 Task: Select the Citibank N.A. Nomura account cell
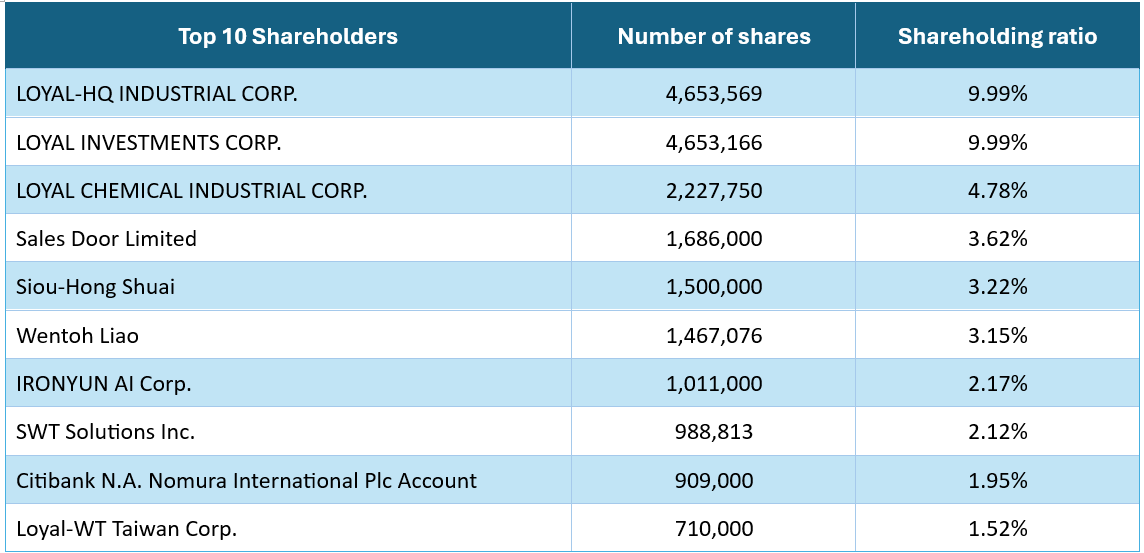coord(247,481)
